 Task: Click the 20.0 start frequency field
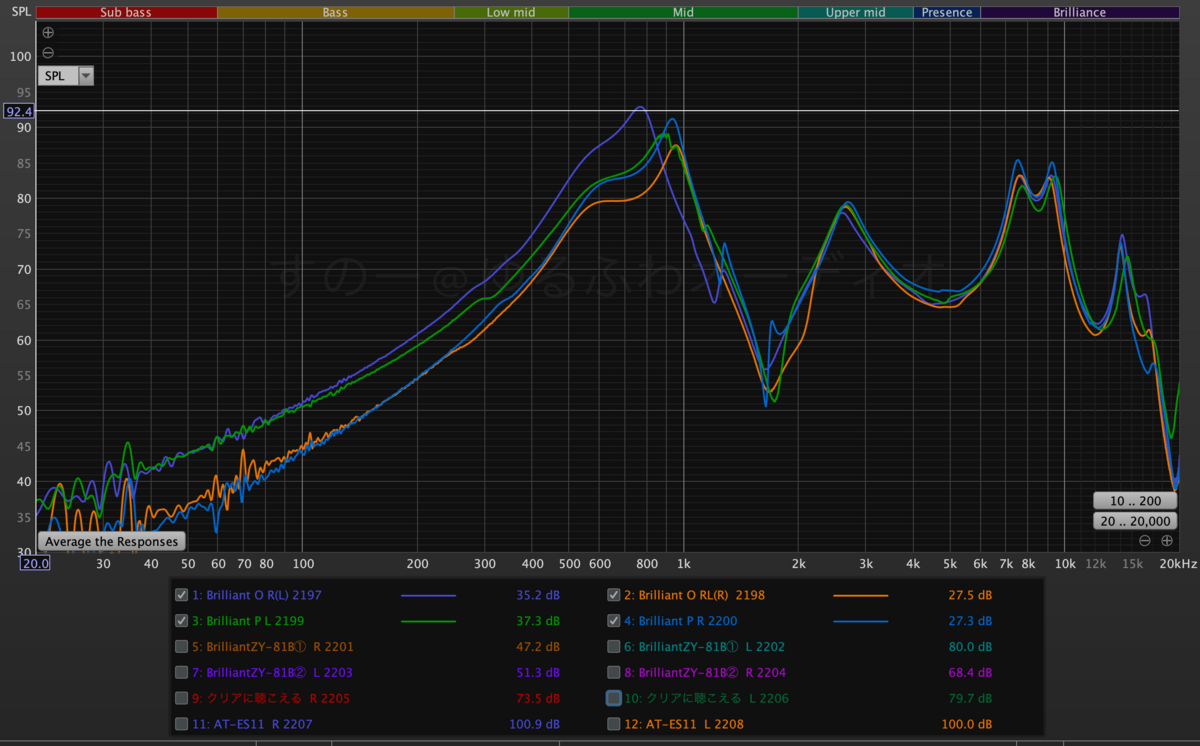point(35,563)
